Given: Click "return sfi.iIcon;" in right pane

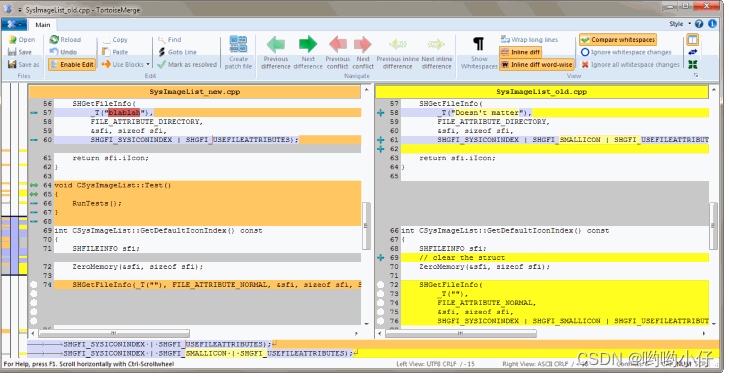Looking at the screenshot, I should pyautogui.click(x=457, y=158).
